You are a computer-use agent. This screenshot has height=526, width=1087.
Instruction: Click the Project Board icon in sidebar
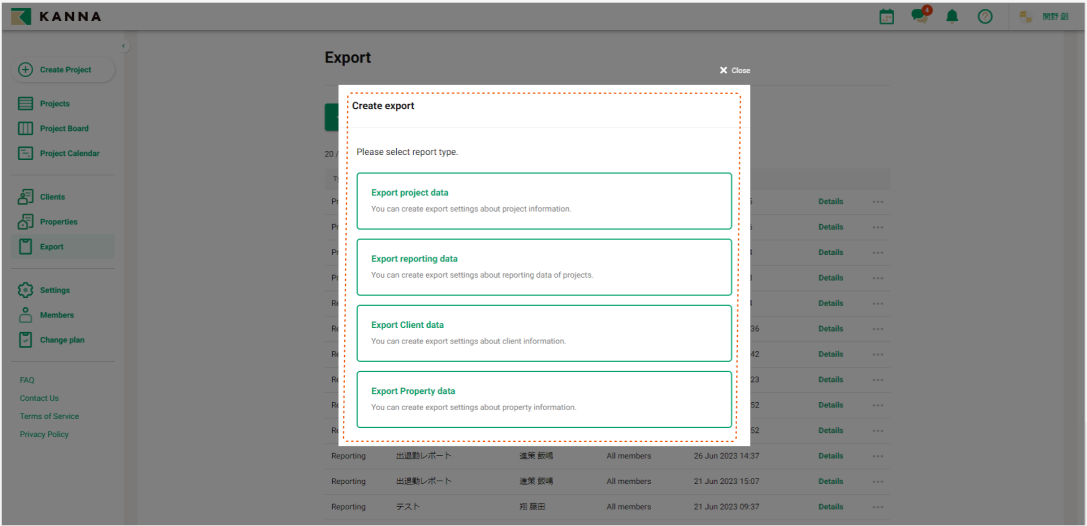pos(26,128)
